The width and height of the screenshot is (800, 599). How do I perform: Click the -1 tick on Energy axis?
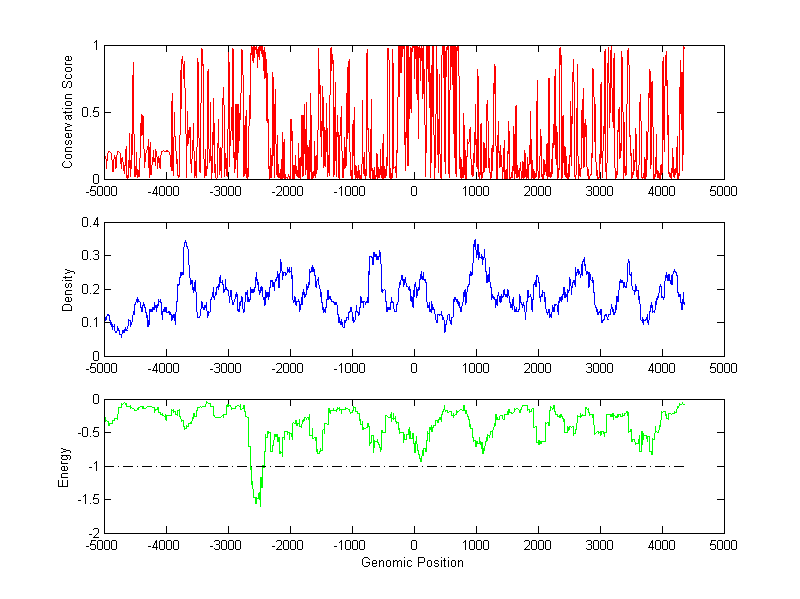[93, 466]
